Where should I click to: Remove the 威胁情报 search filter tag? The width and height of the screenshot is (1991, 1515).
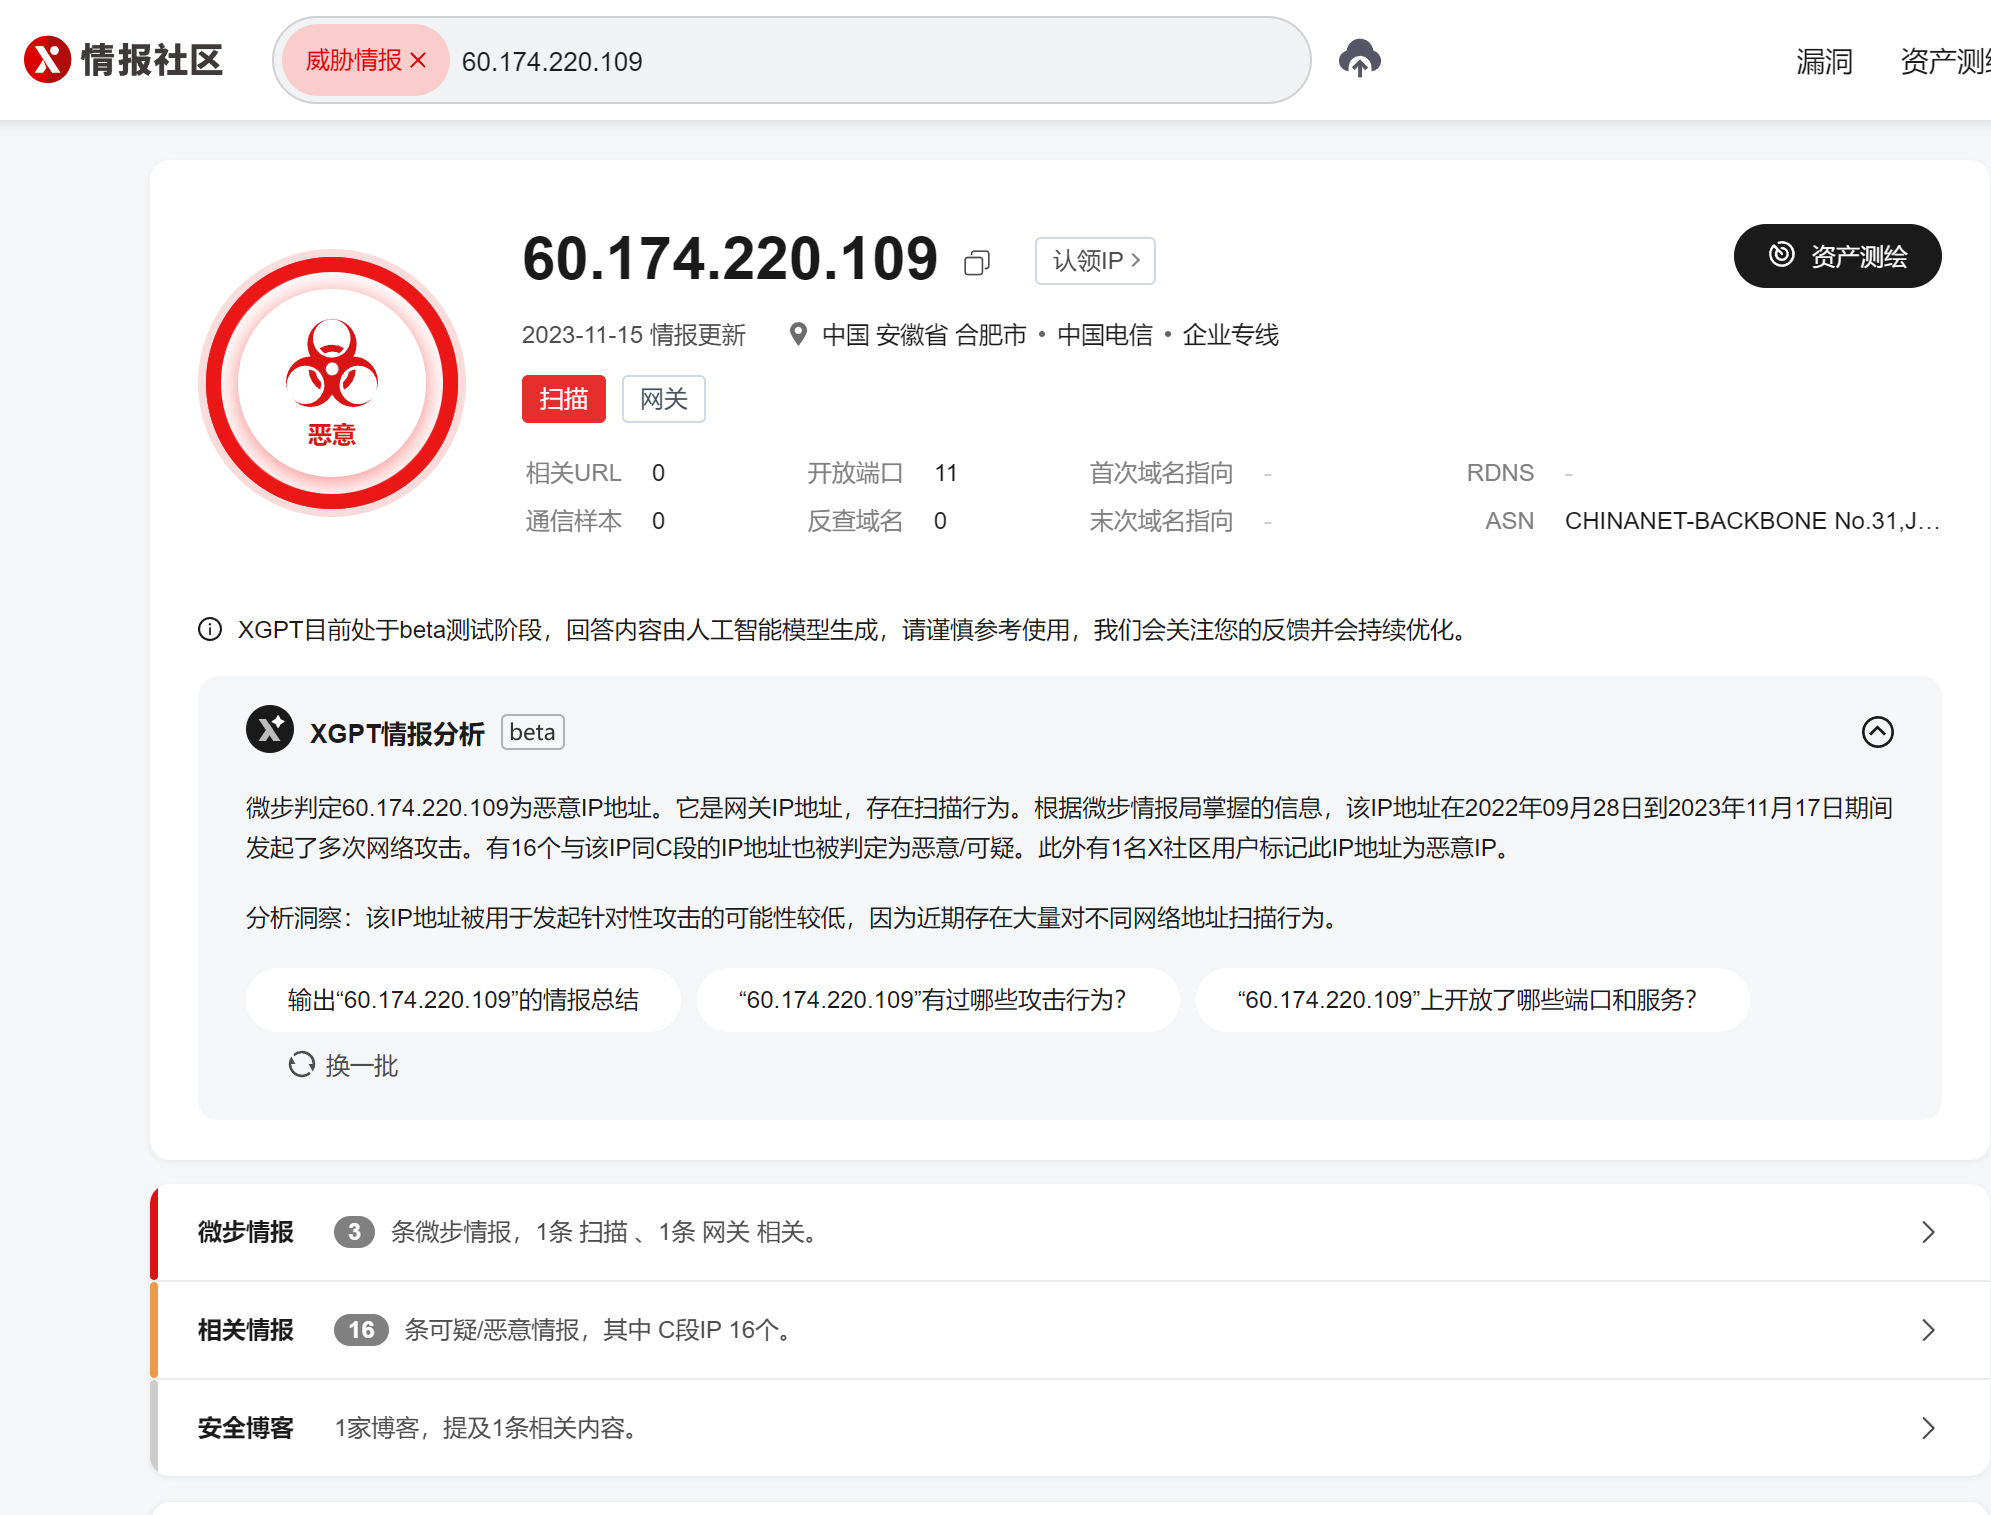pos(418,61)
